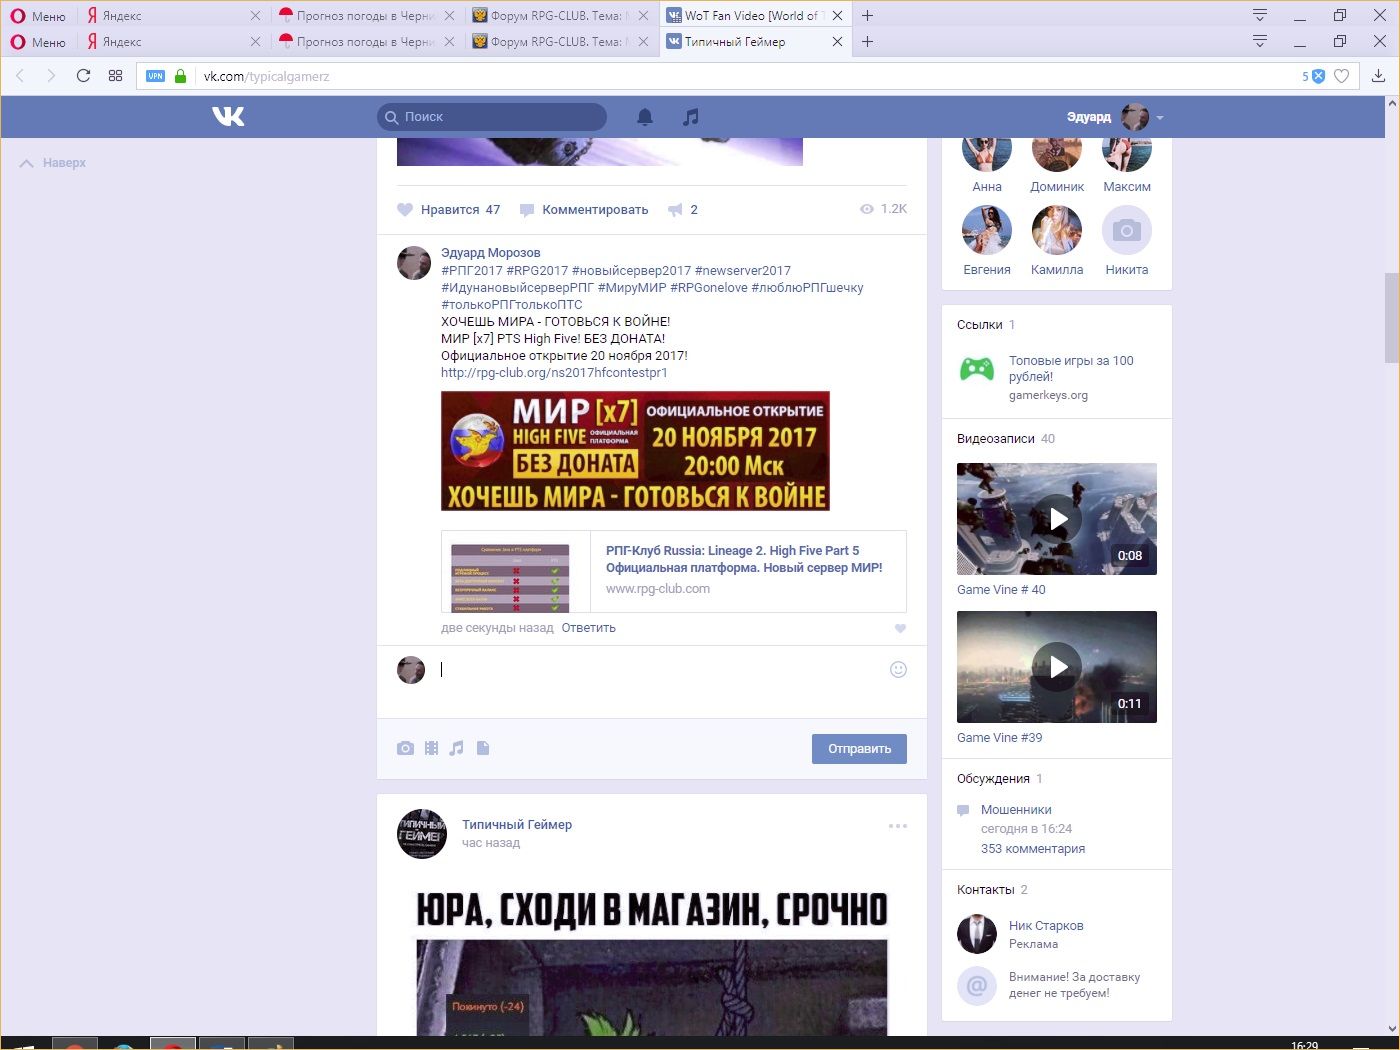Attach a photo using camera icon

[405, 748]
